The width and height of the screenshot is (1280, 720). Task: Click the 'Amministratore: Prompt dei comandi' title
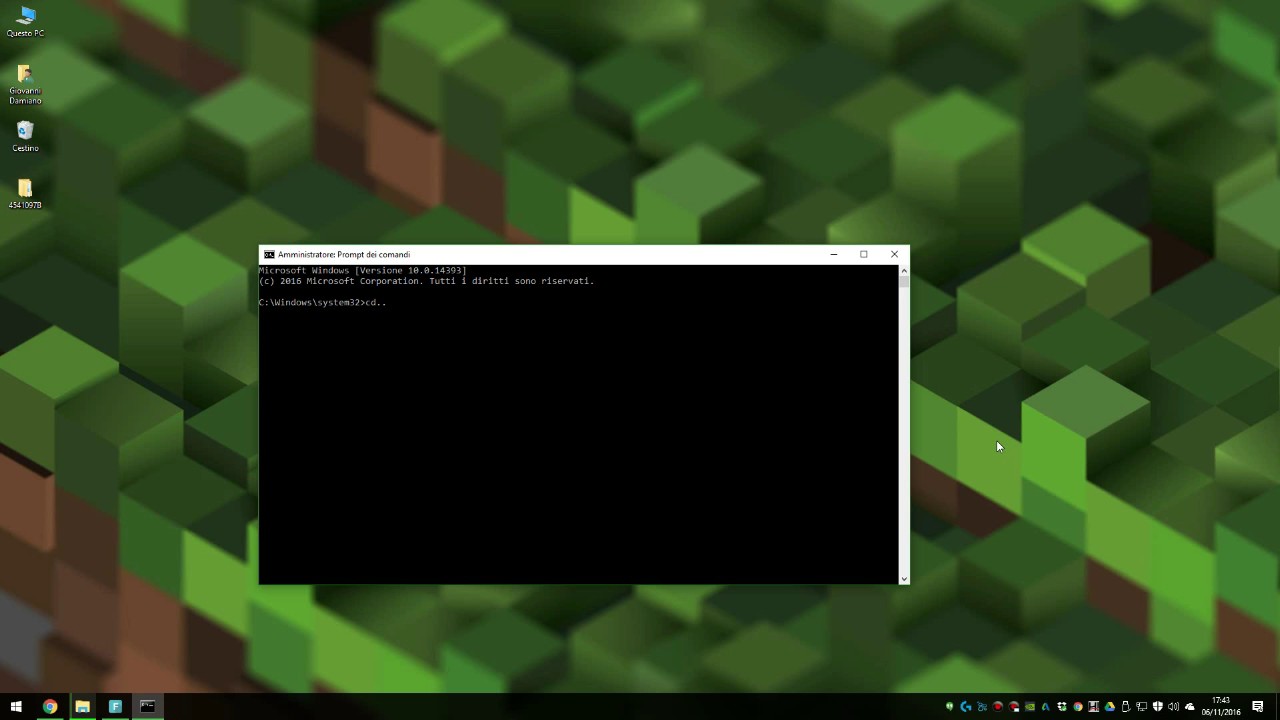coord(344,254)
